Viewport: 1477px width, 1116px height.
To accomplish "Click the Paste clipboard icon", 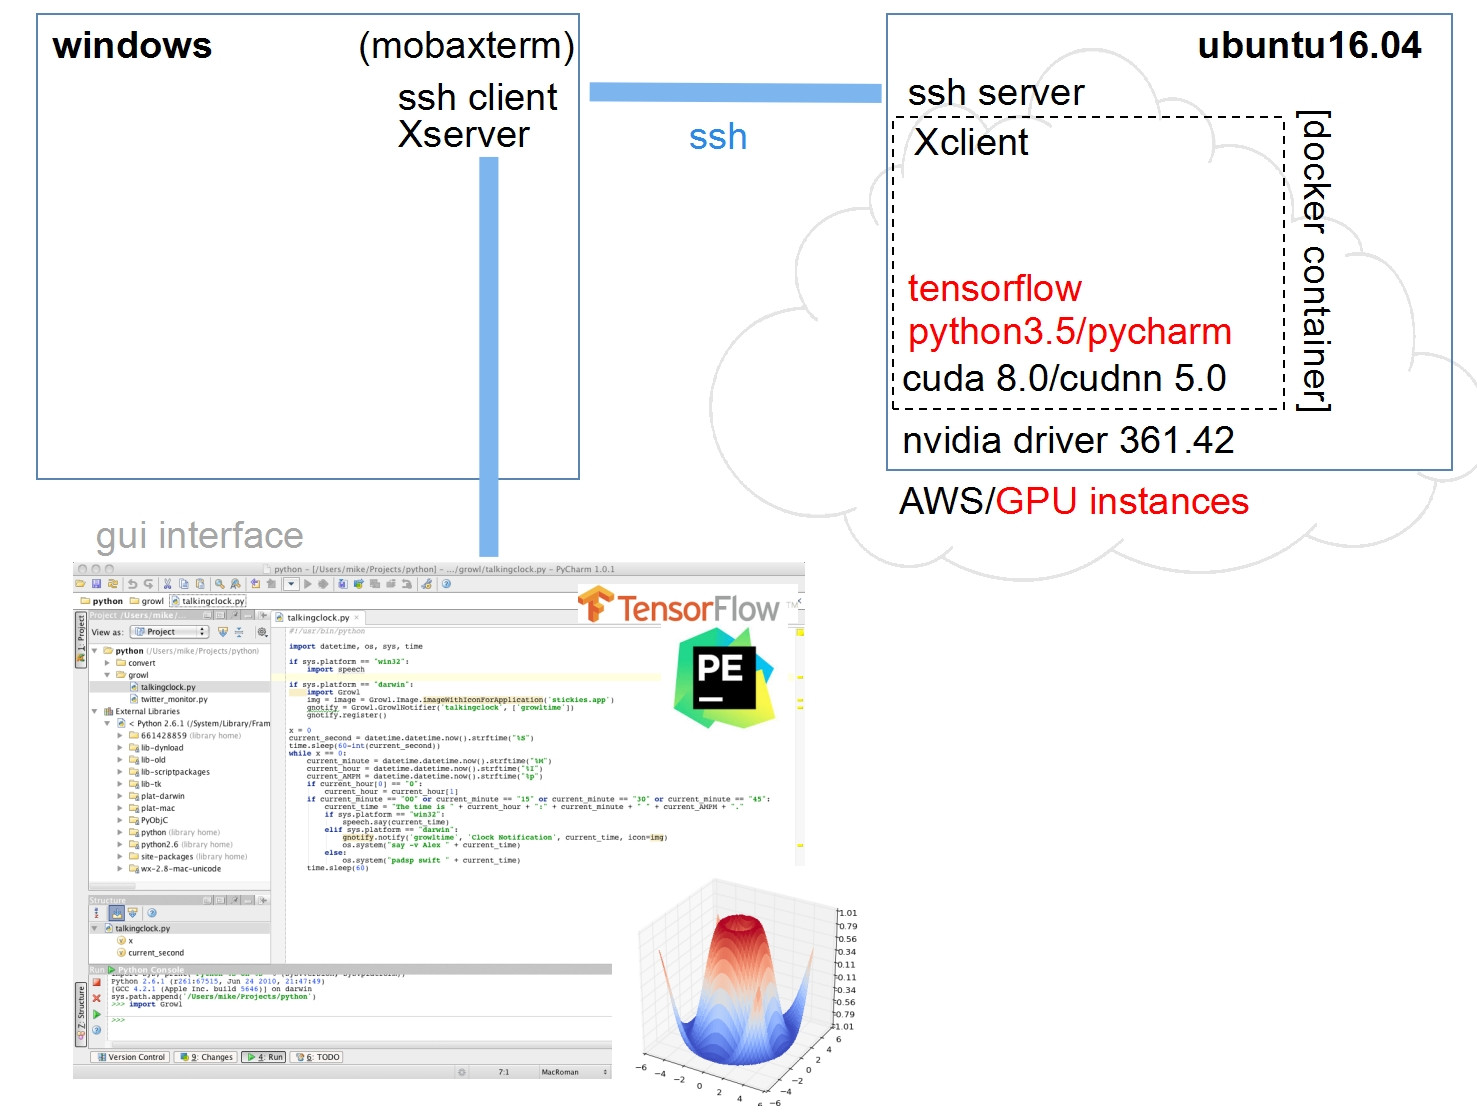I will coord(200,584).
